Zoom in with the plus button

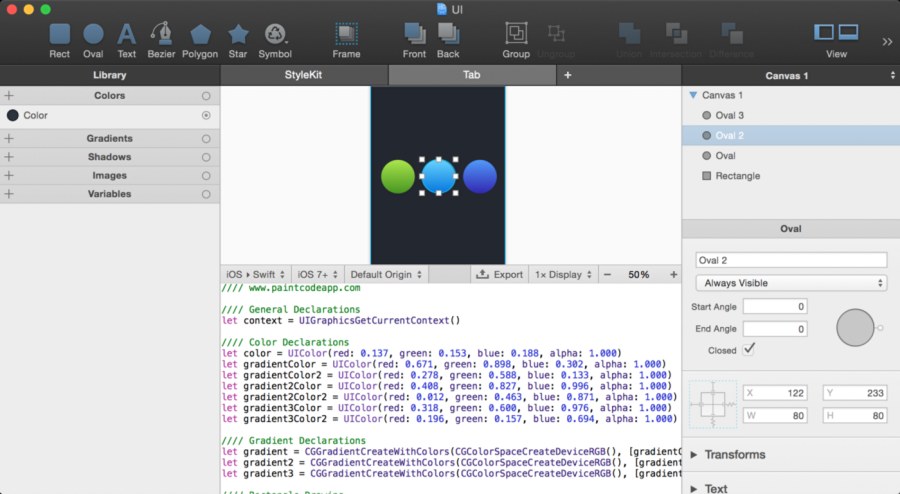point(674,275)
